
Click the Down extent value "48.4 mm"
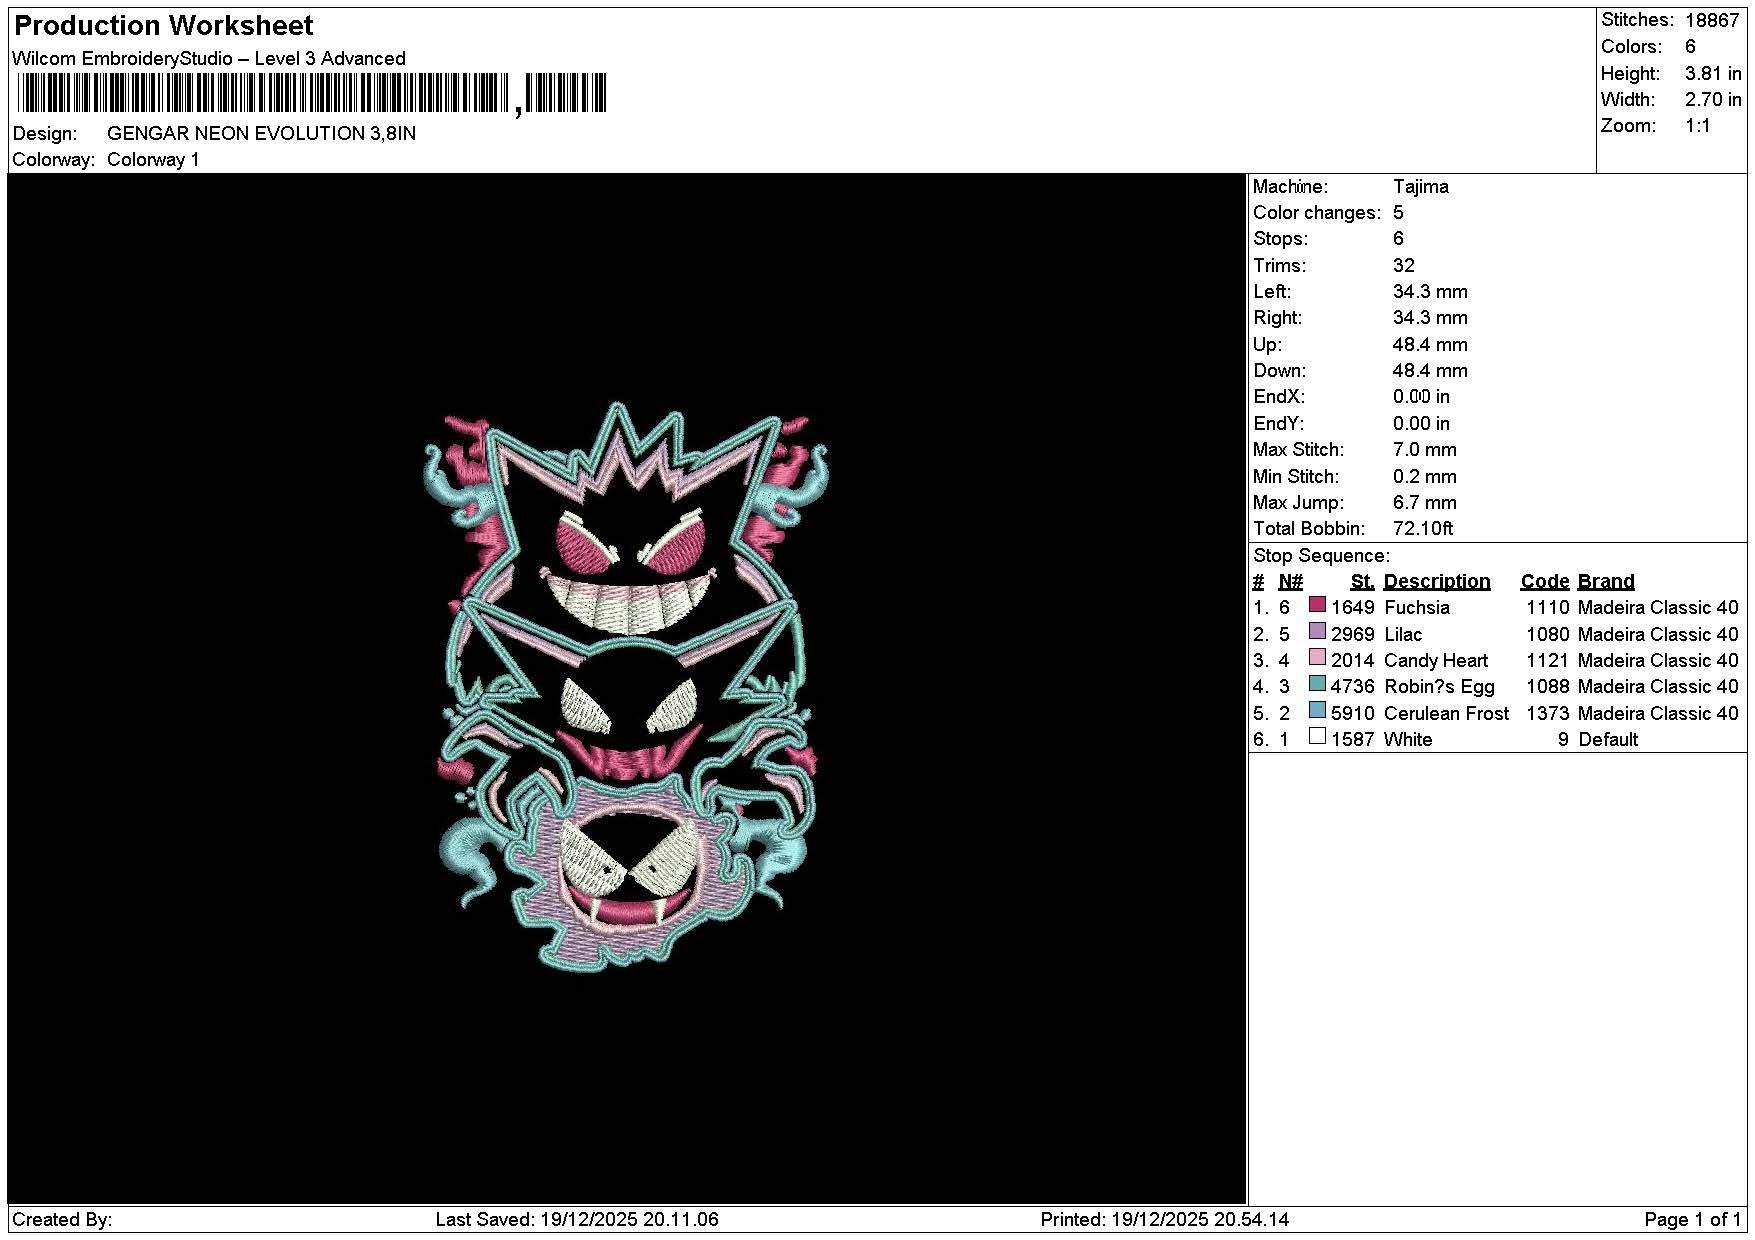(x=1430, y=370)
